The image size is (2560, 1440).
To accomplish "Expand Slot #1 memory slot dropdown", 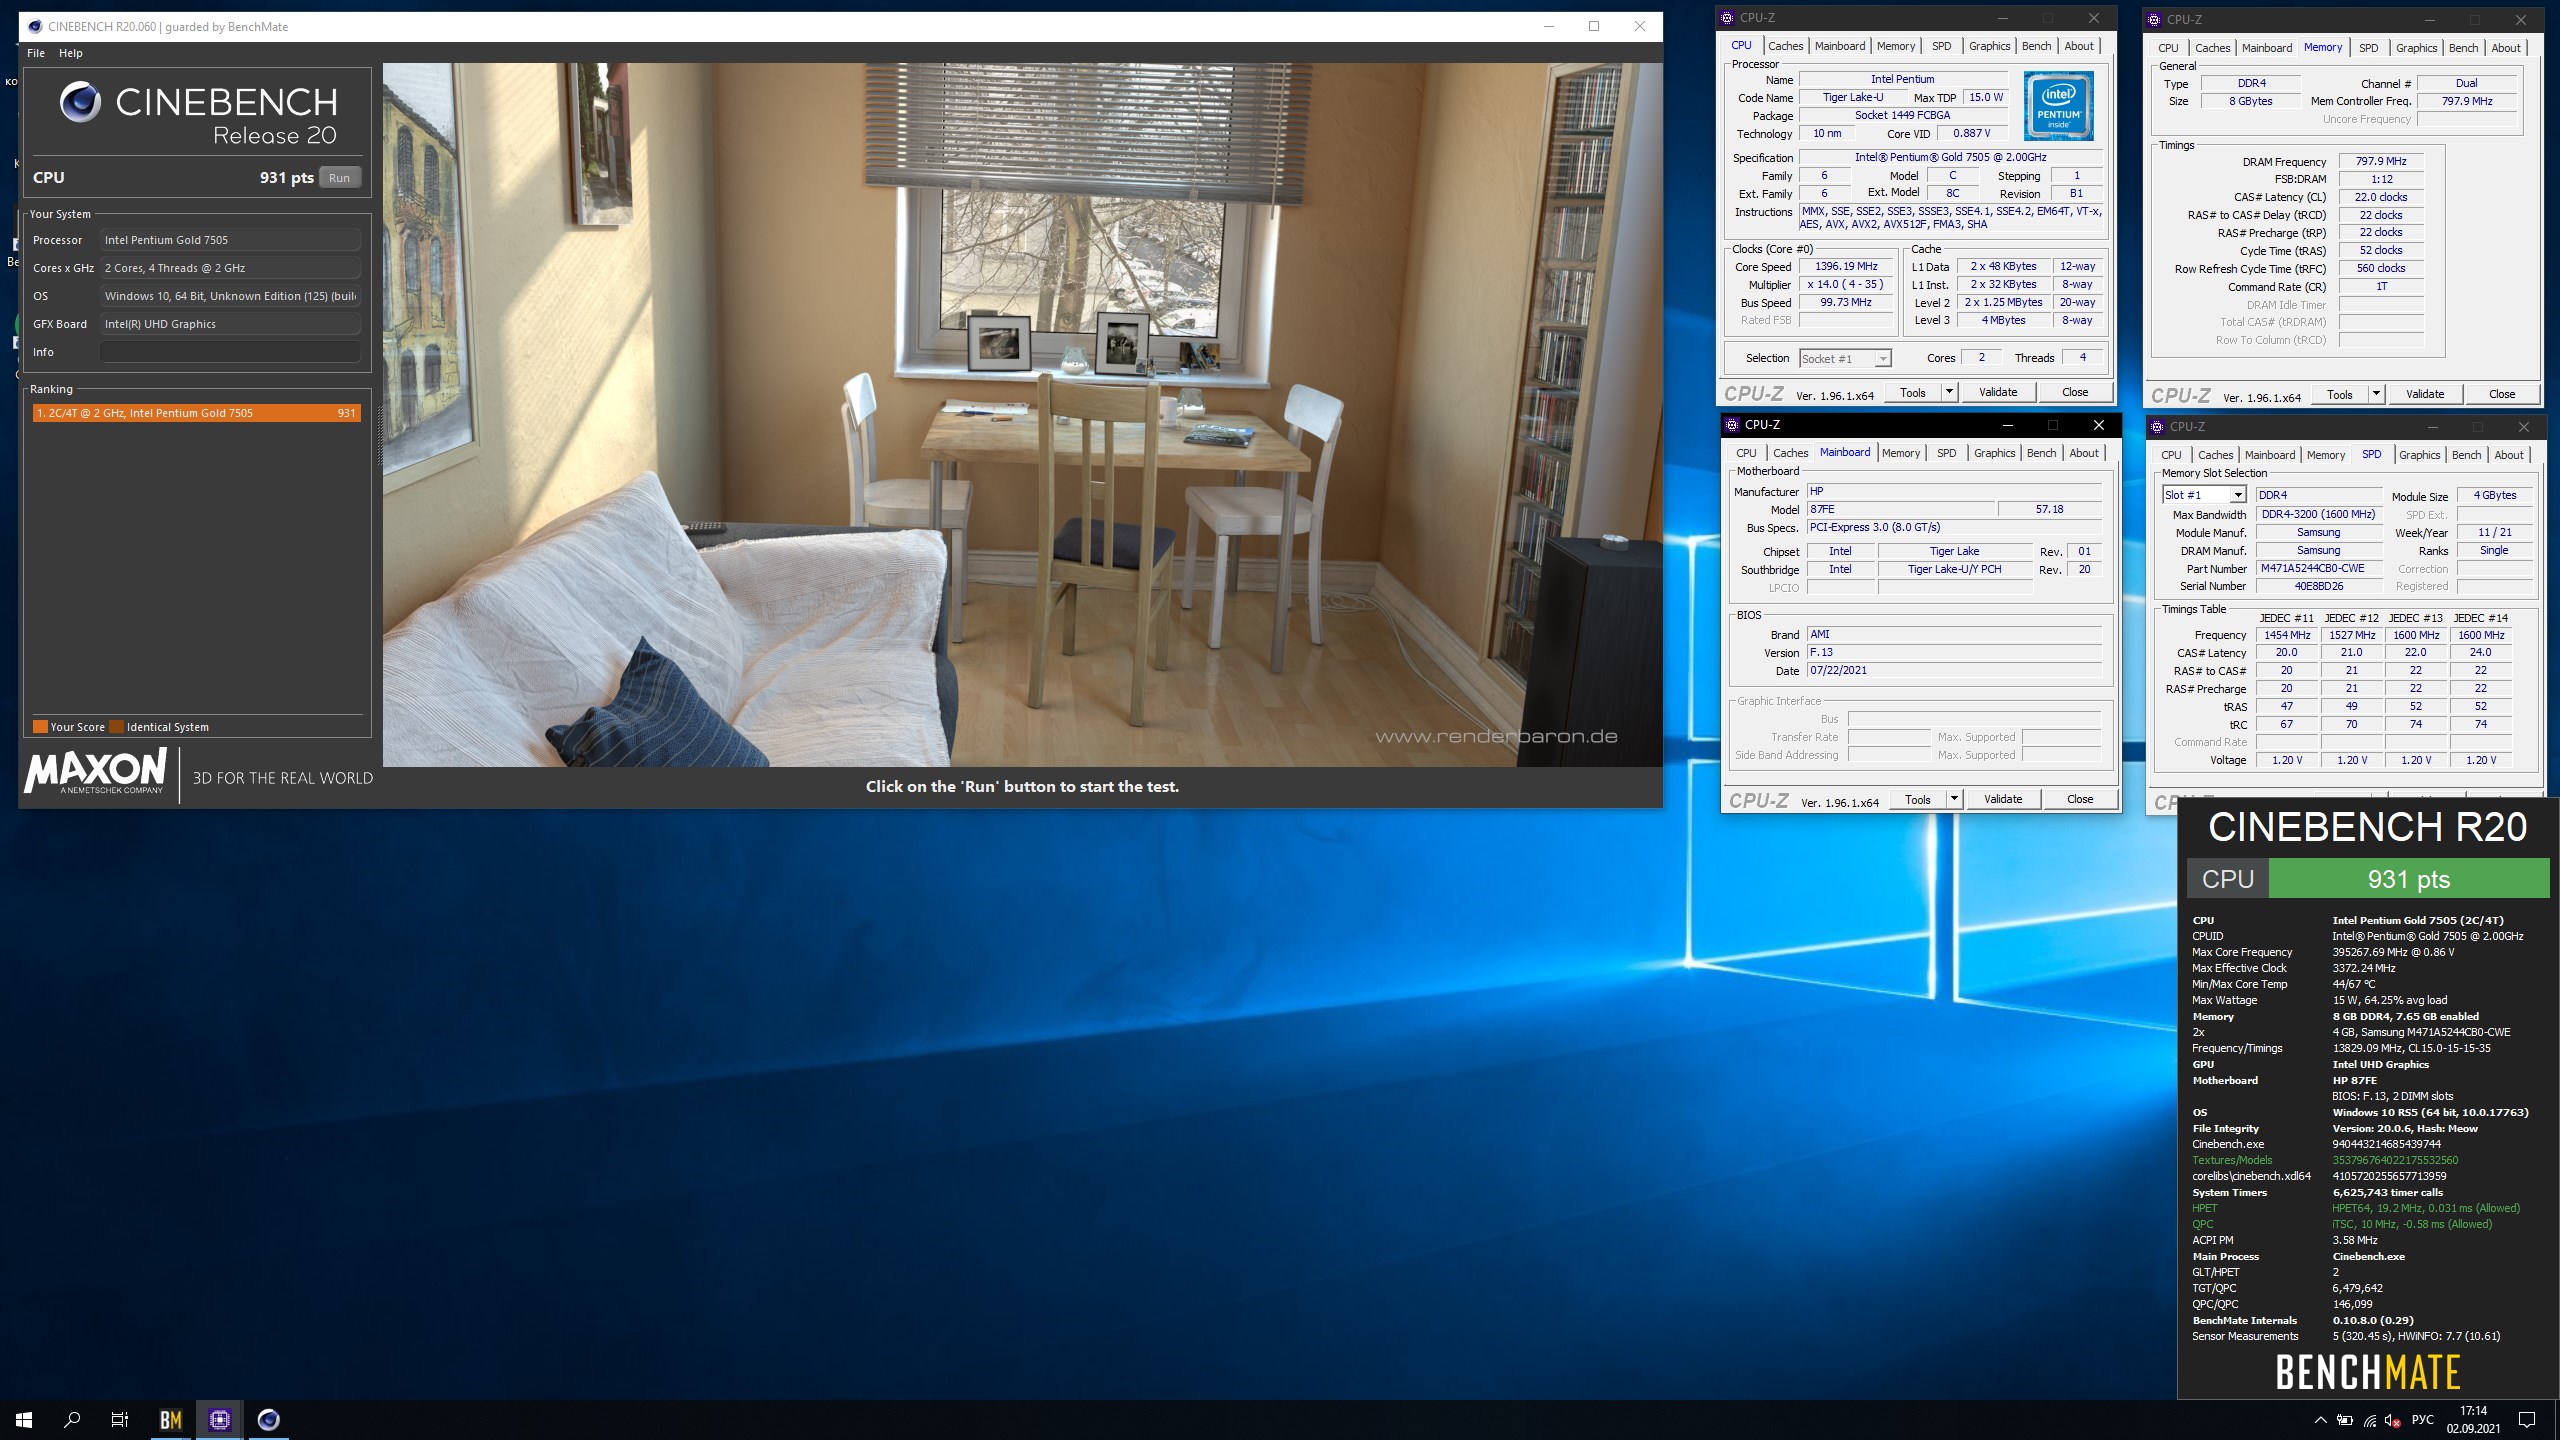I will (2238, 495).
